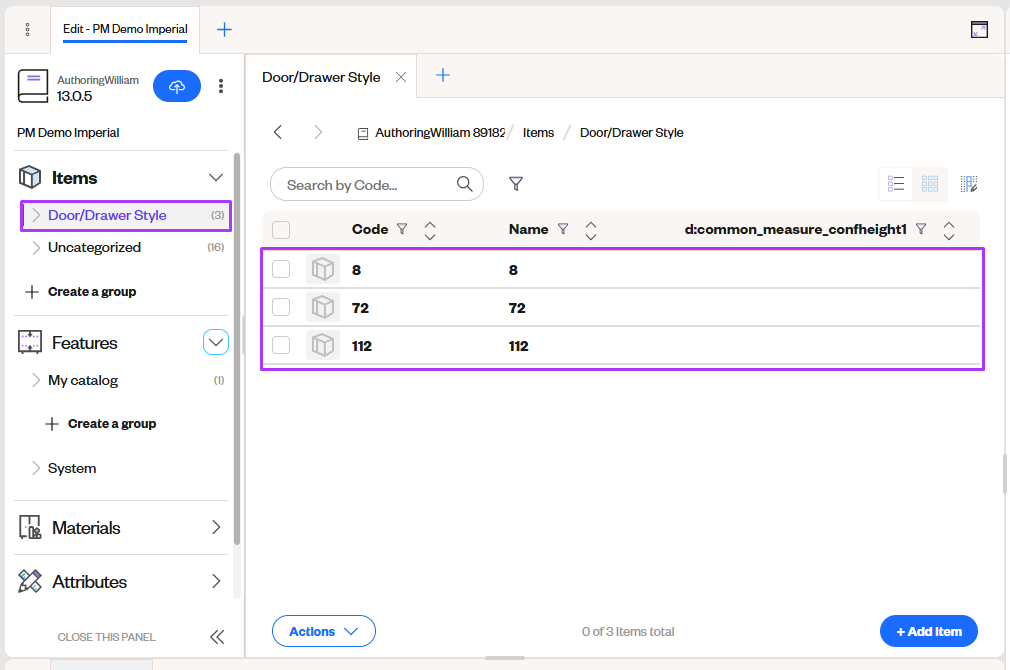Screen dimensions: 1010x670
Task: Toggle the select-all checkbox in header
Action: point(281,230)
